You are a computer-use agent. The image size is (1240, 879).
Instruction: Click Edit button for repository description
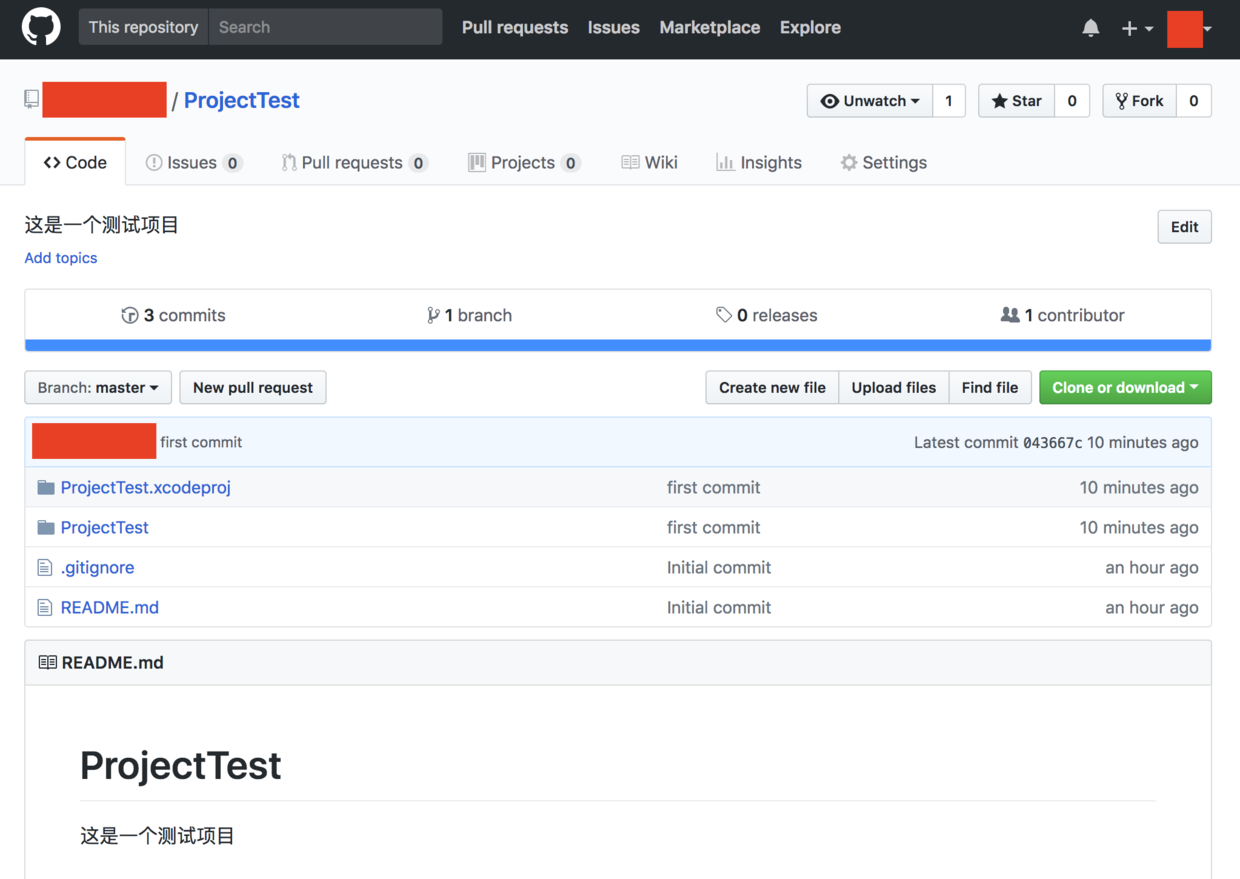[x=1184, y=227]
